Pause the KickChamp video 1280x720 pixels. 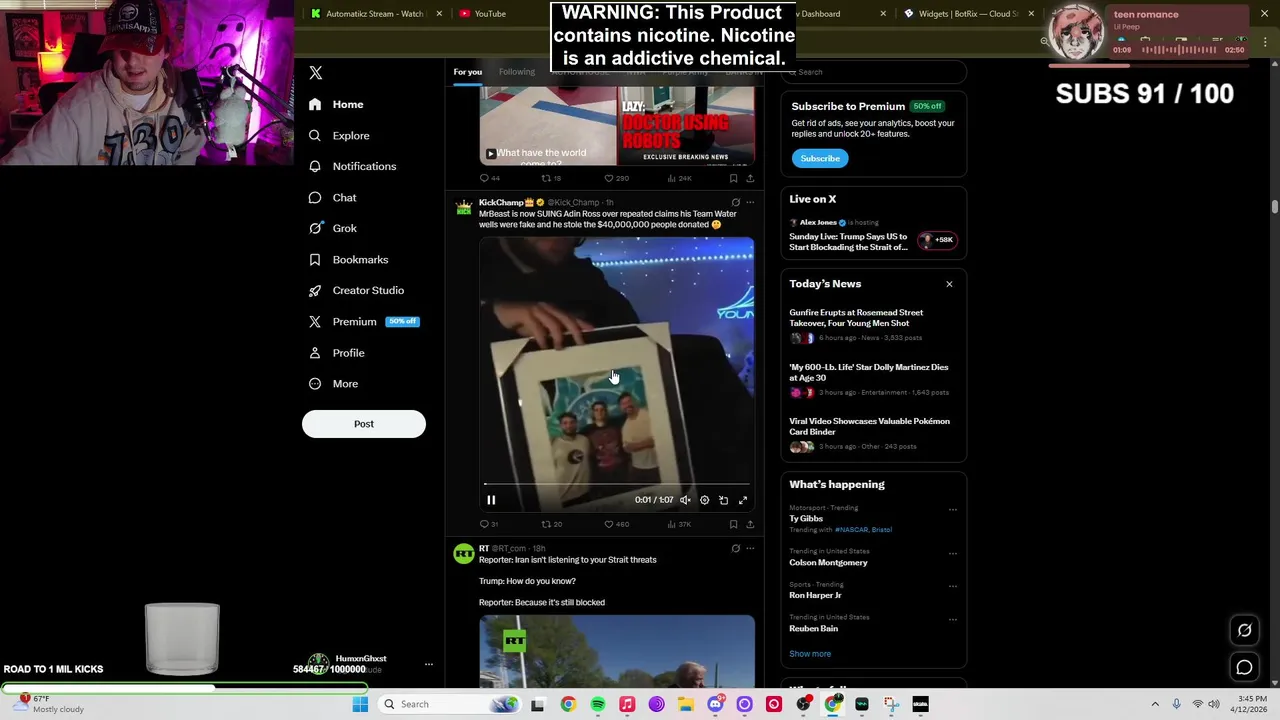pos(491,500)
